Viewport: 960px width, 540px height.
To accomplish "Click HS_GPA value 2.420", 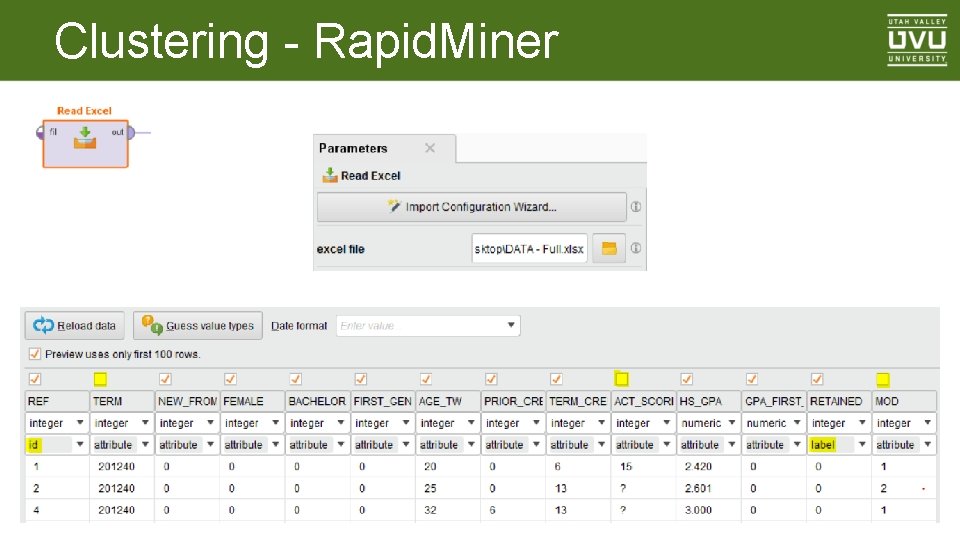I will tap(698, 467).
